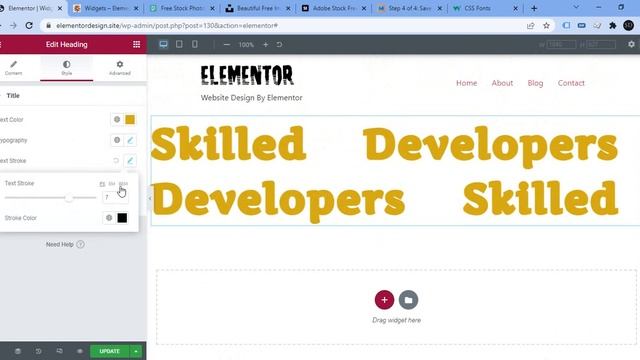Switch to the Advanced tab
Viewport: 640px width, 360px height.
(x=120, y=68)
